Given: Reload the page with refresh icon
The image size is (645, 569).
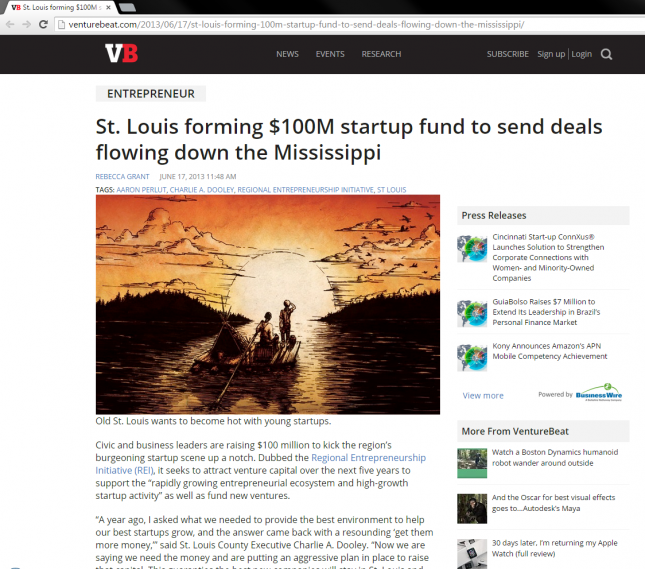Looking at the screenshot, I should coord(45,23).
